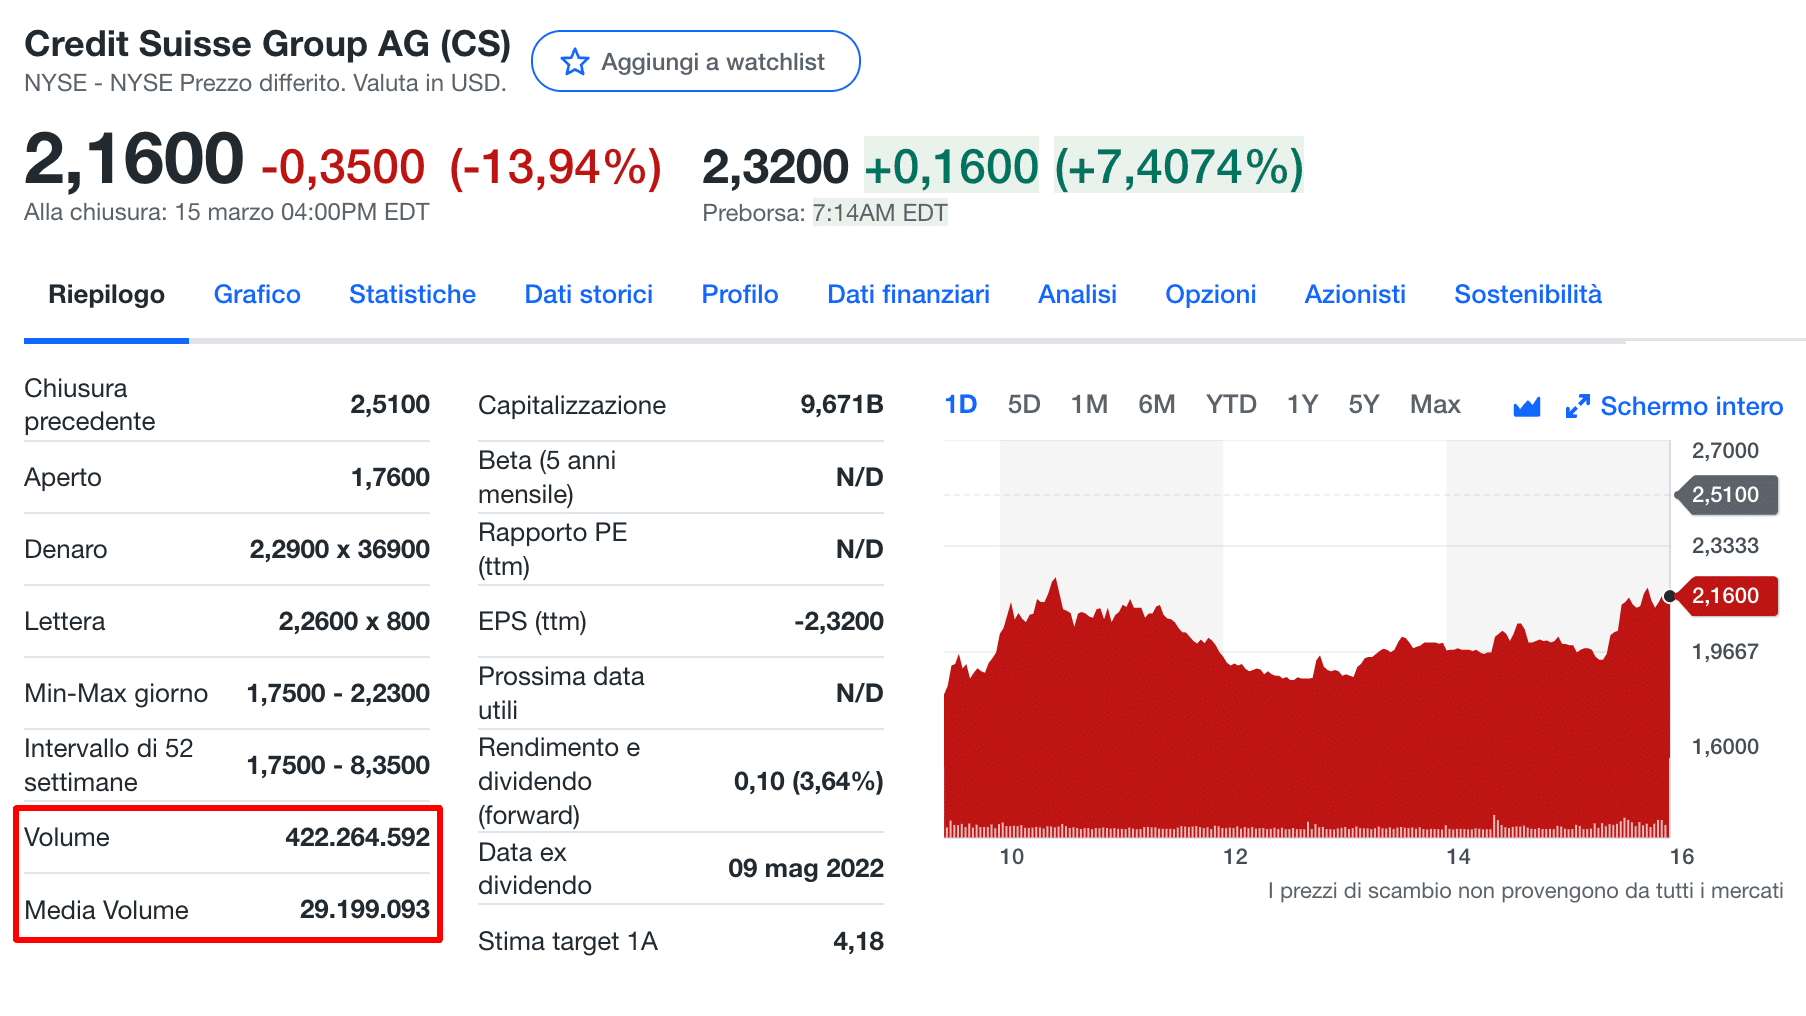Switch to the Grafico tab
1806x1016 pixels.
coord(257,294)
